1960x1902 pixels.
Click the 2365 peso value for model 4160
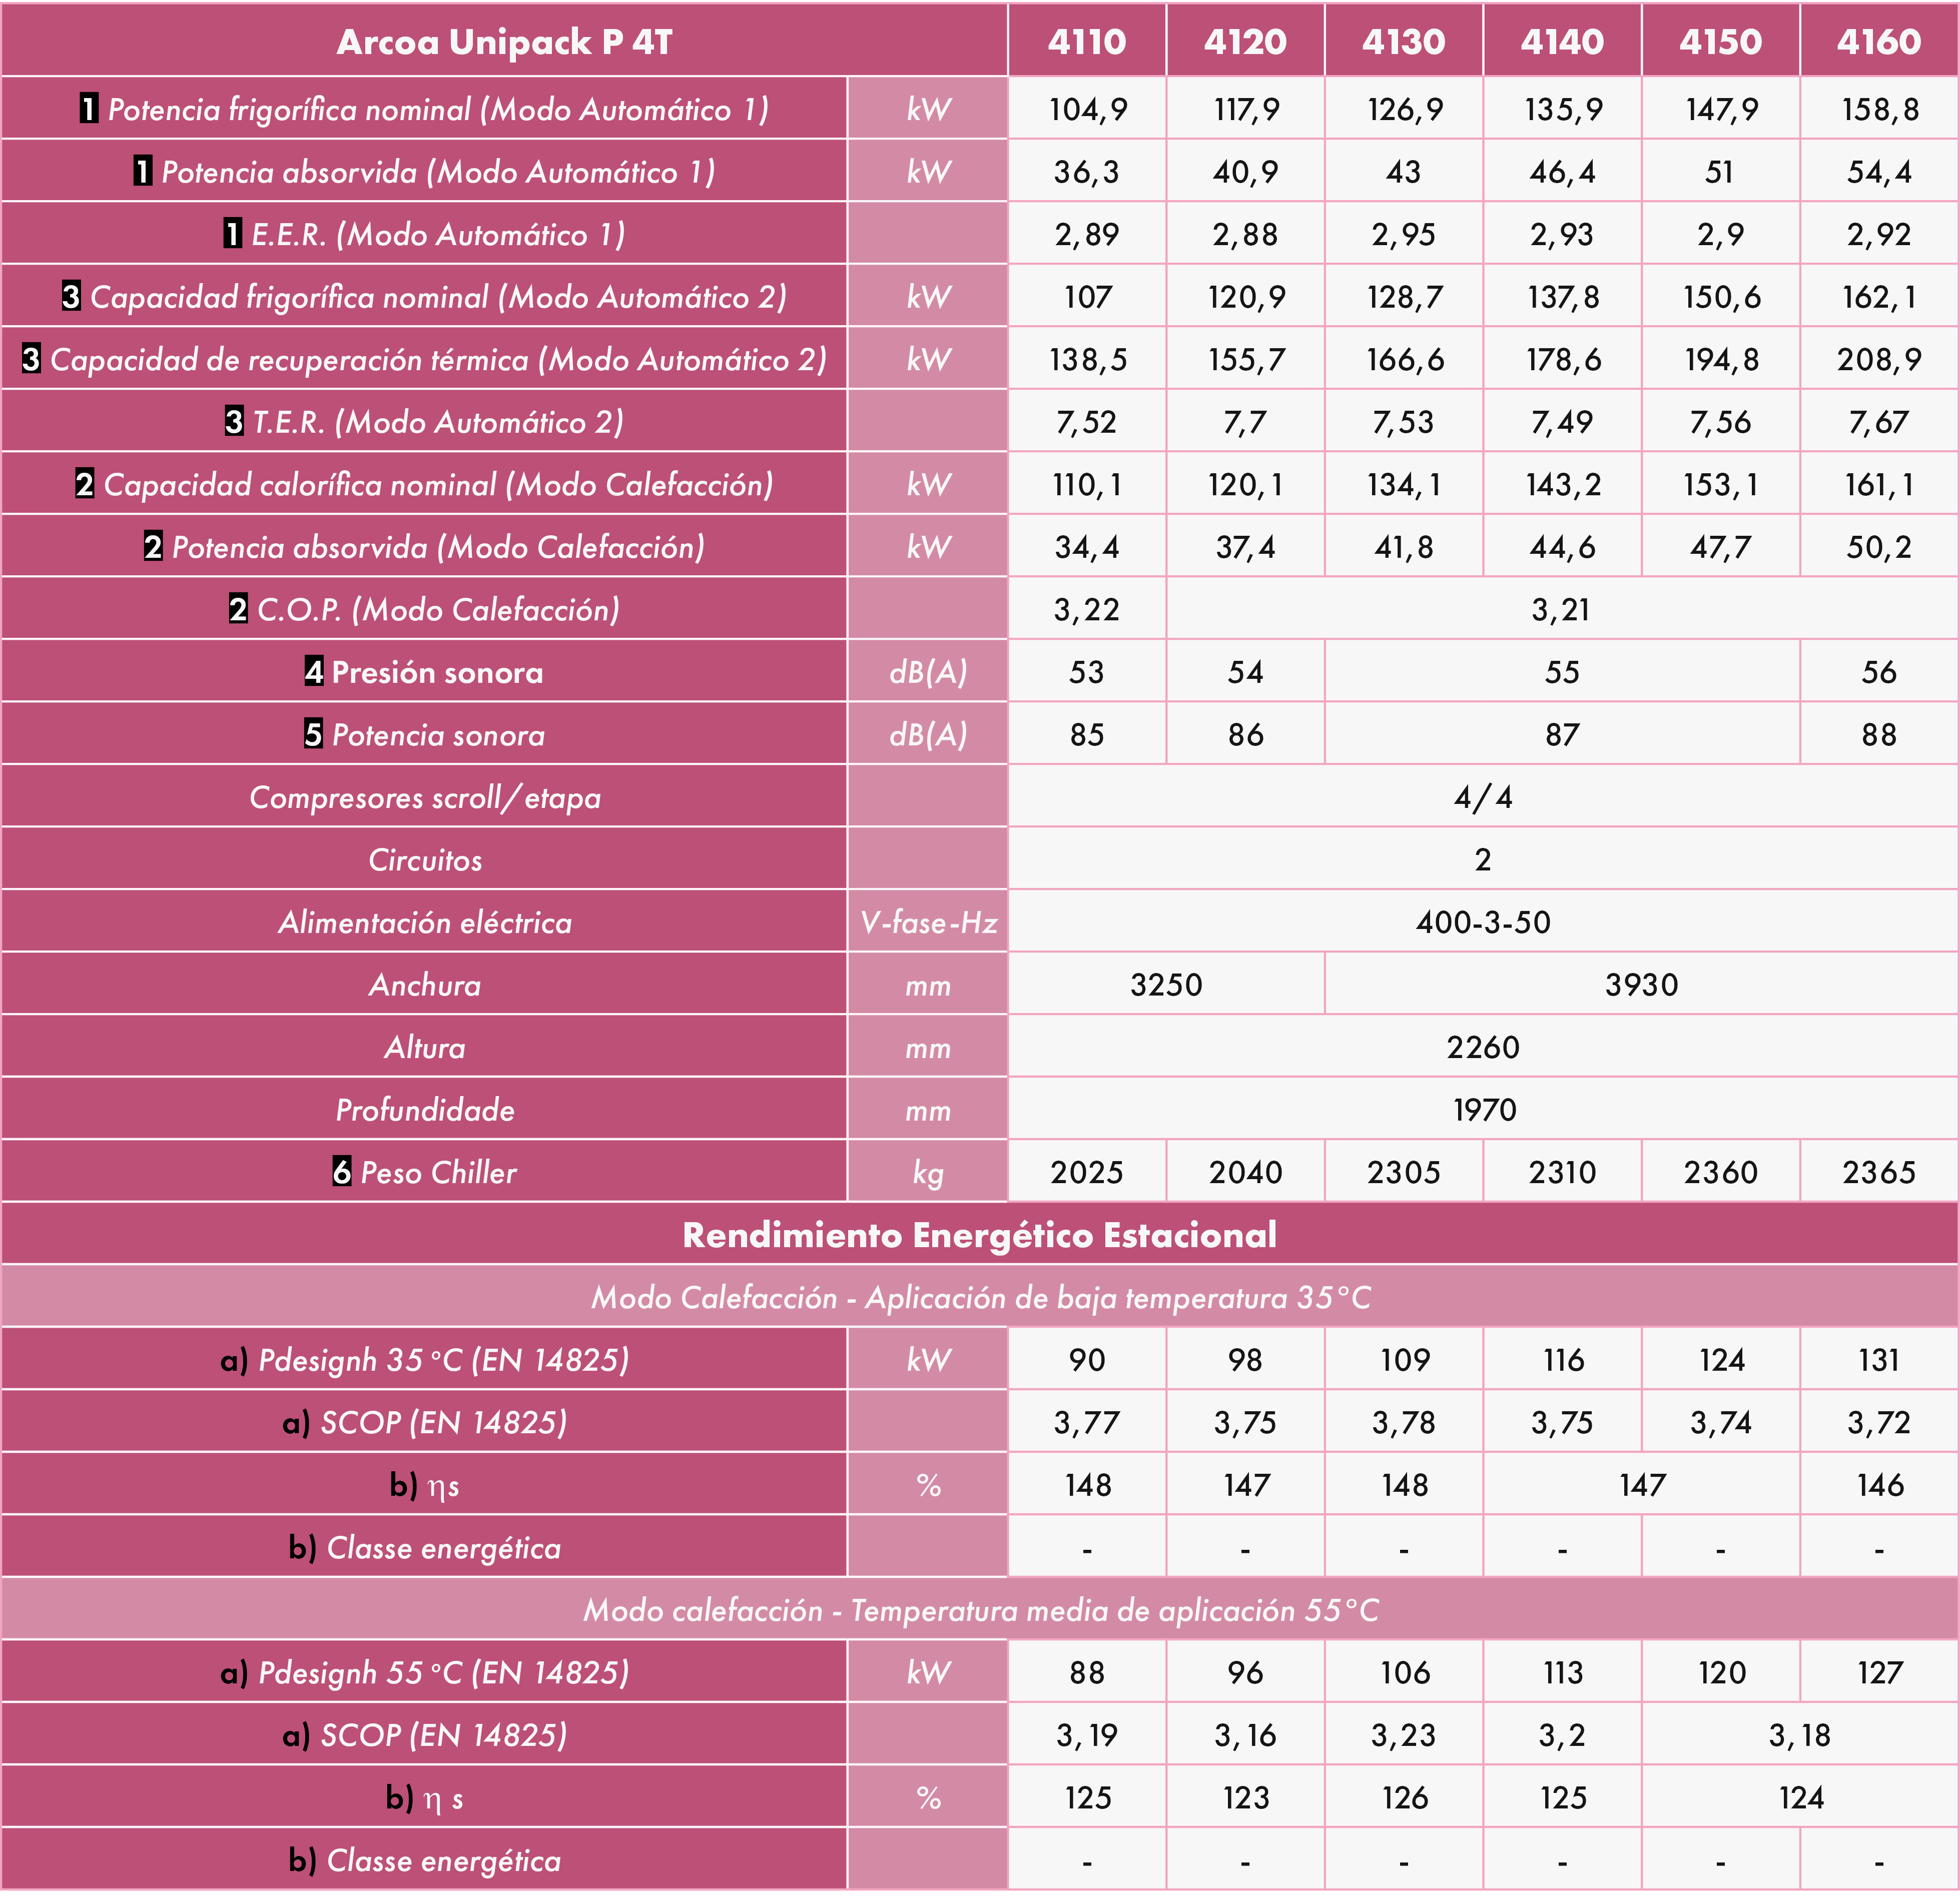(x=1879, y=1172)
